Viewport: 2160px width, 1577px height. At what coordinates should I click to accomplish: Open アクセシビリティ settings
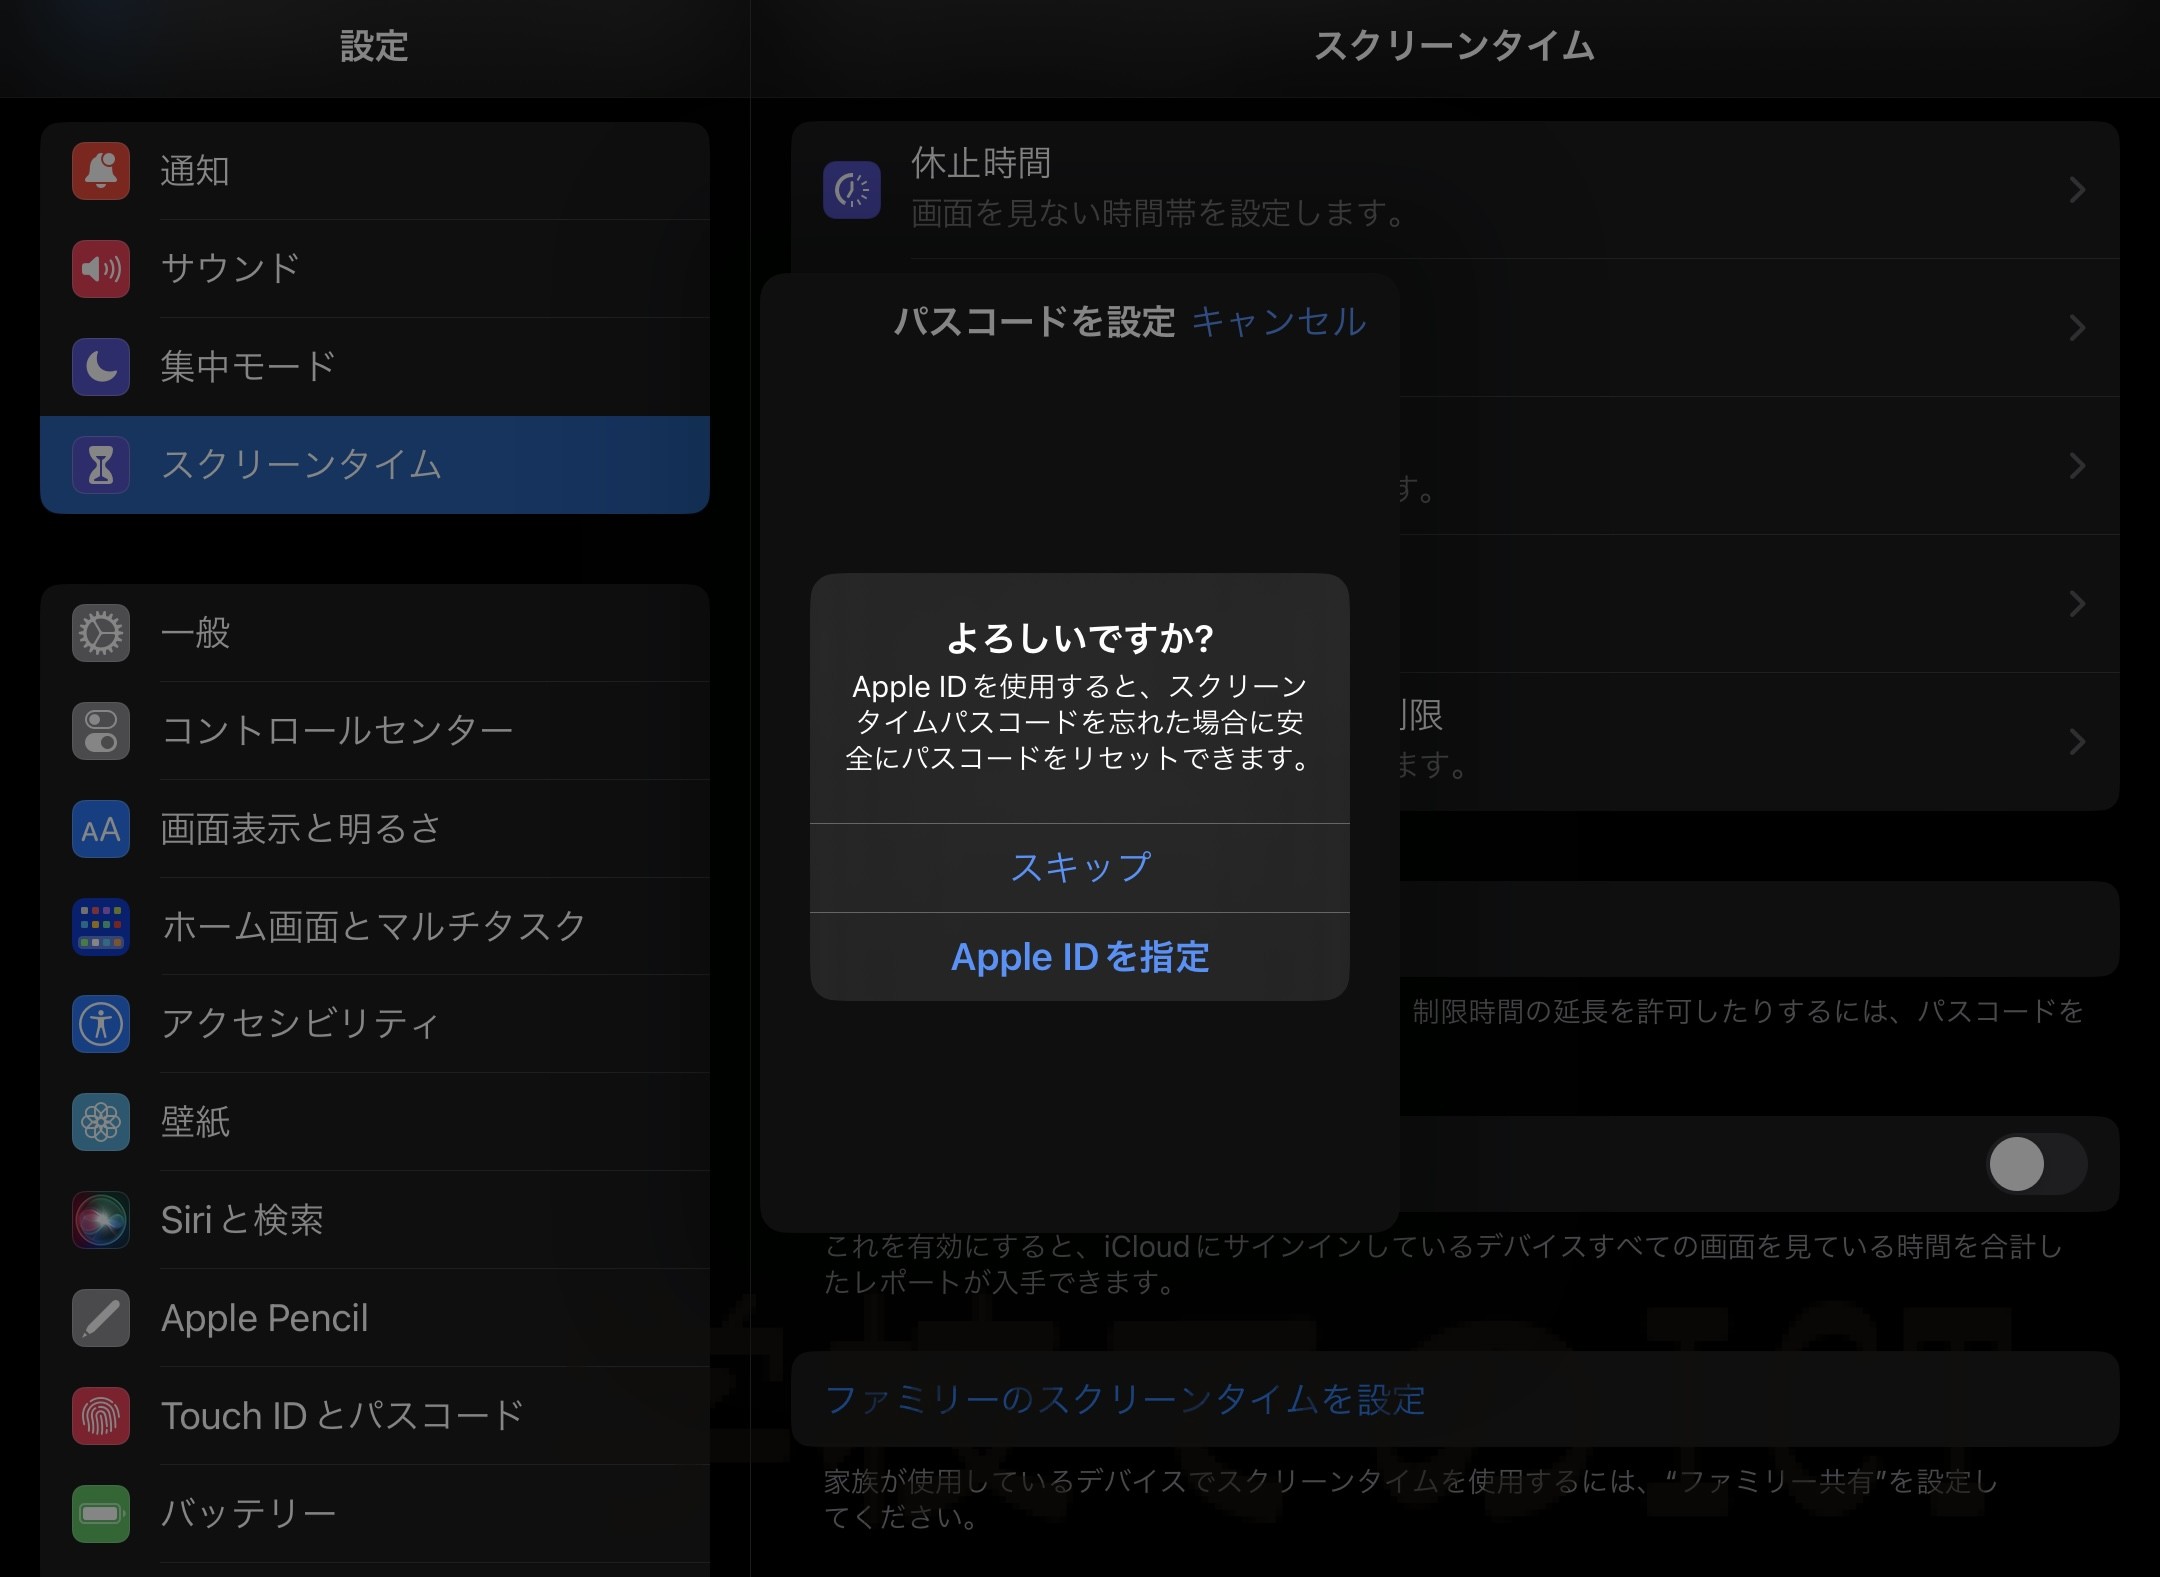375,1024
